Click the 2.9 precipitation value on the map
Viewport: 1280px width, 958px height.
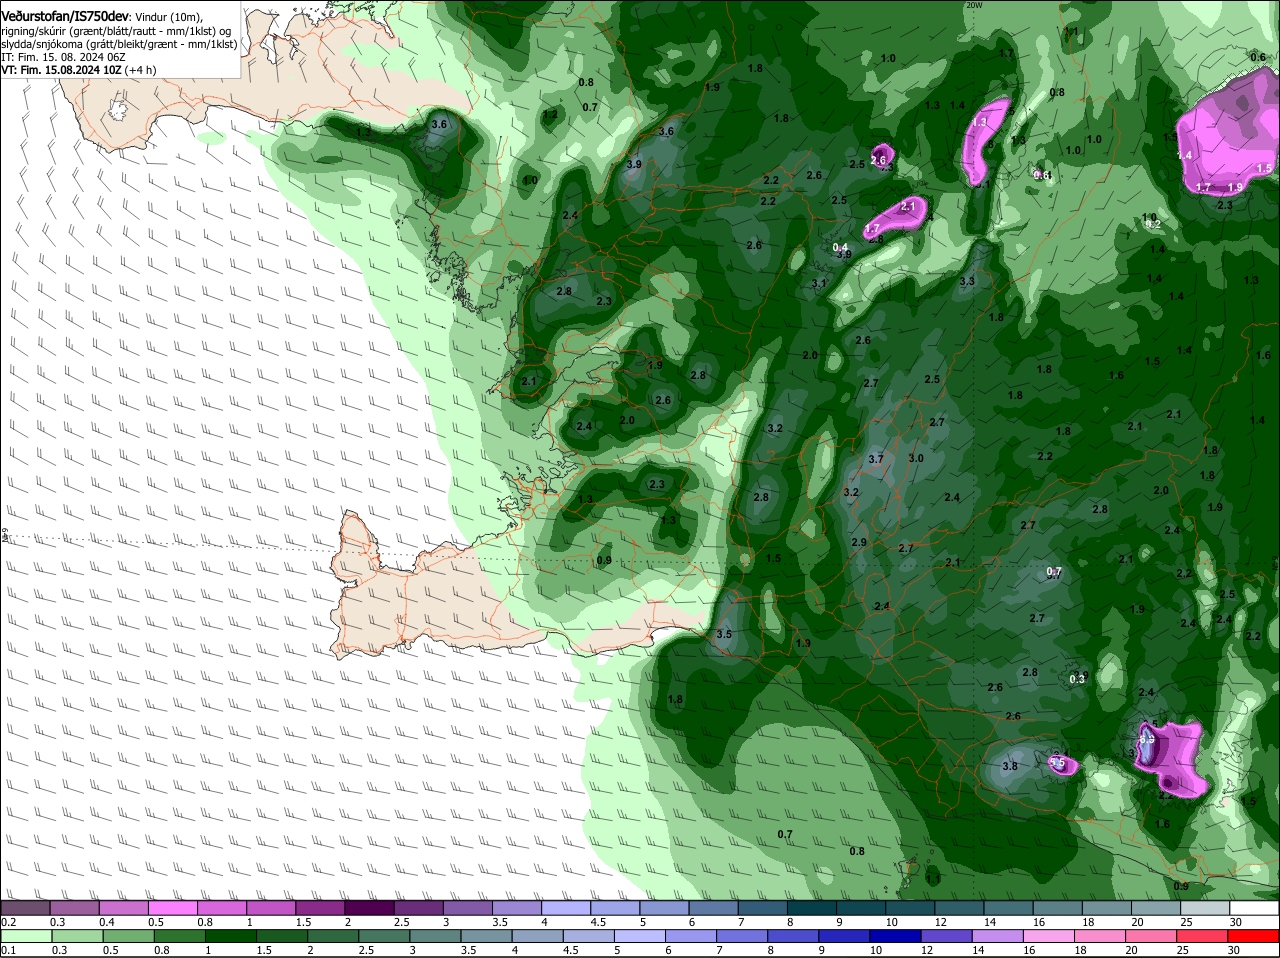point(859,542)
